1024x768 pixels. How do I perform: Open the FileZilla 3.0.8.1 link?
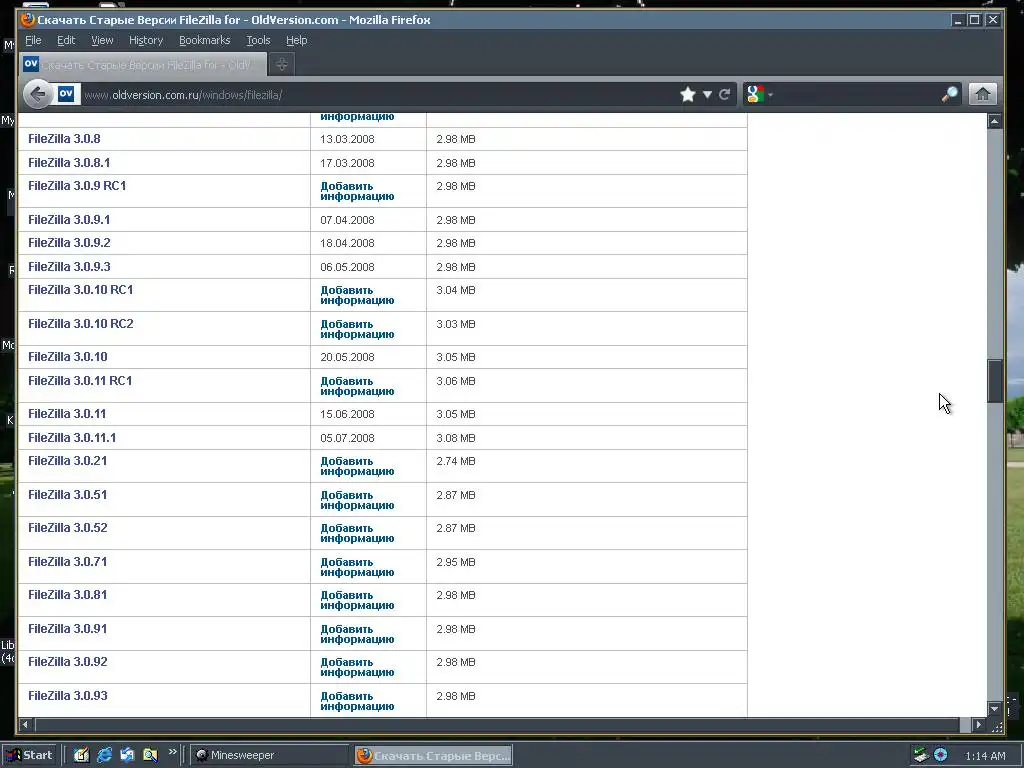click(x=69, y=163)
